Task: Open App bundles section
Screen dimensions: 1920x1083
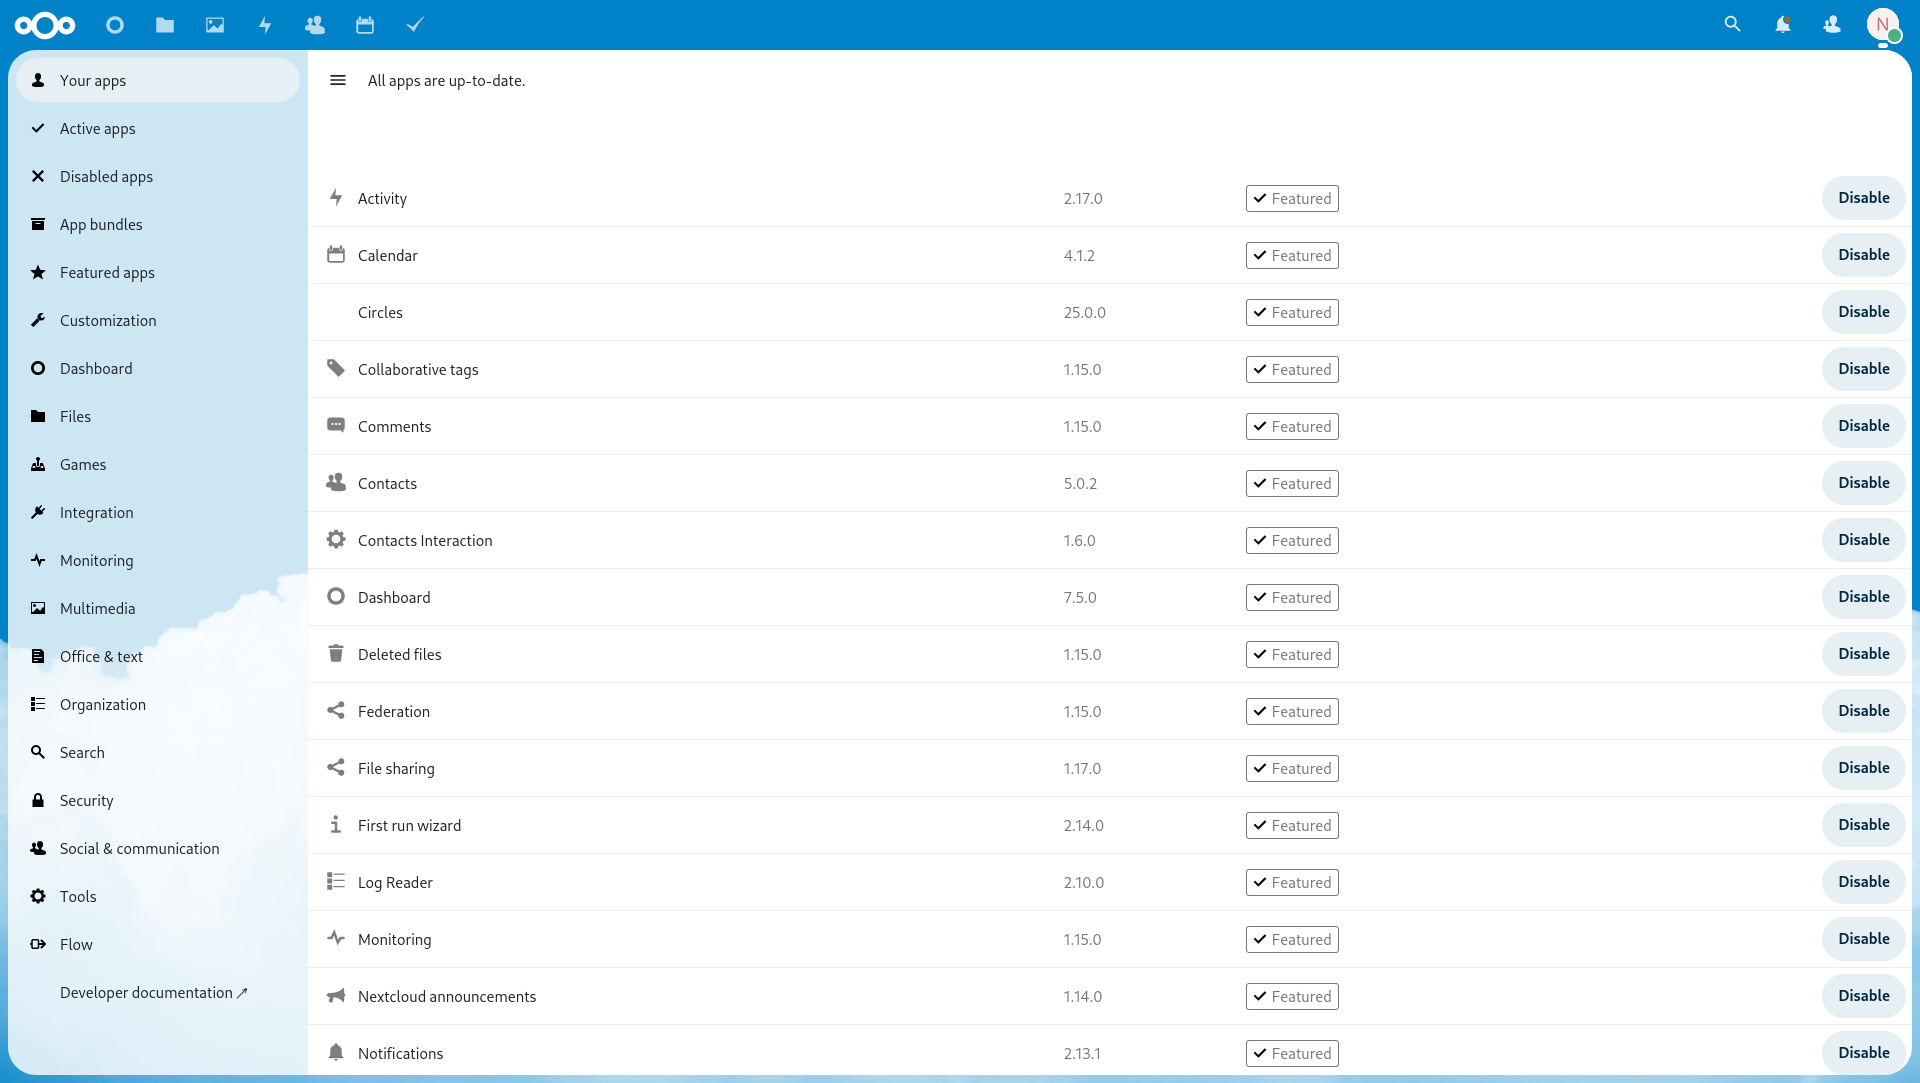Action: [158, 224]
